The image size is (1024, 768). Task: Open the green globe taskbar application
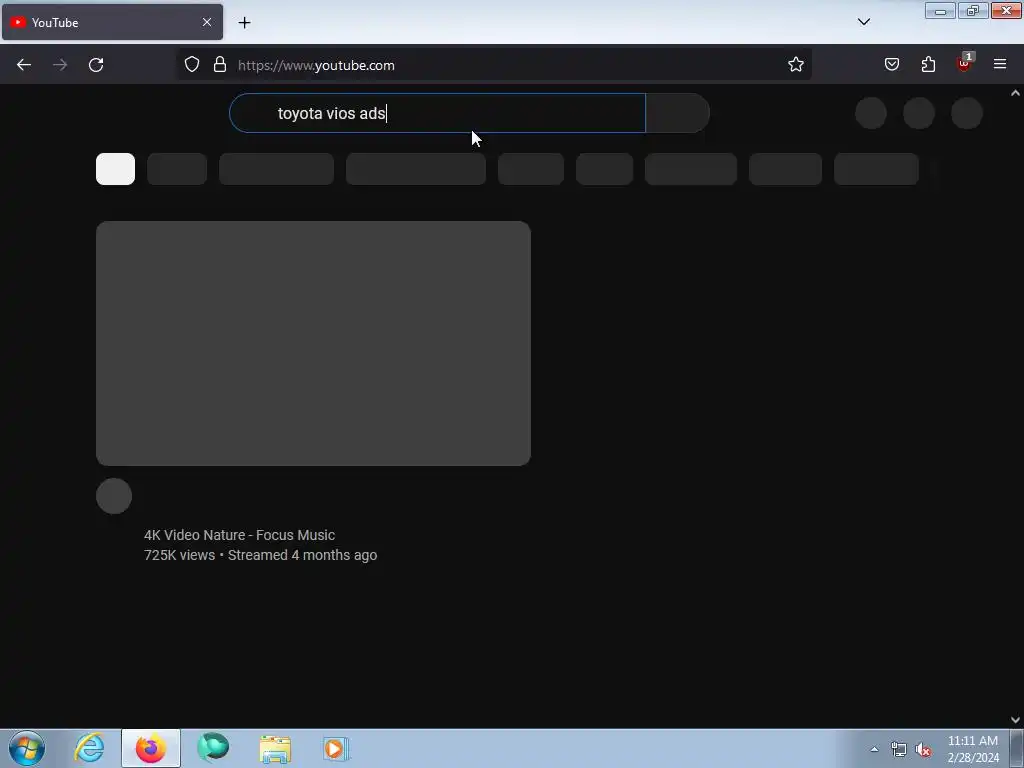point(213,748)
